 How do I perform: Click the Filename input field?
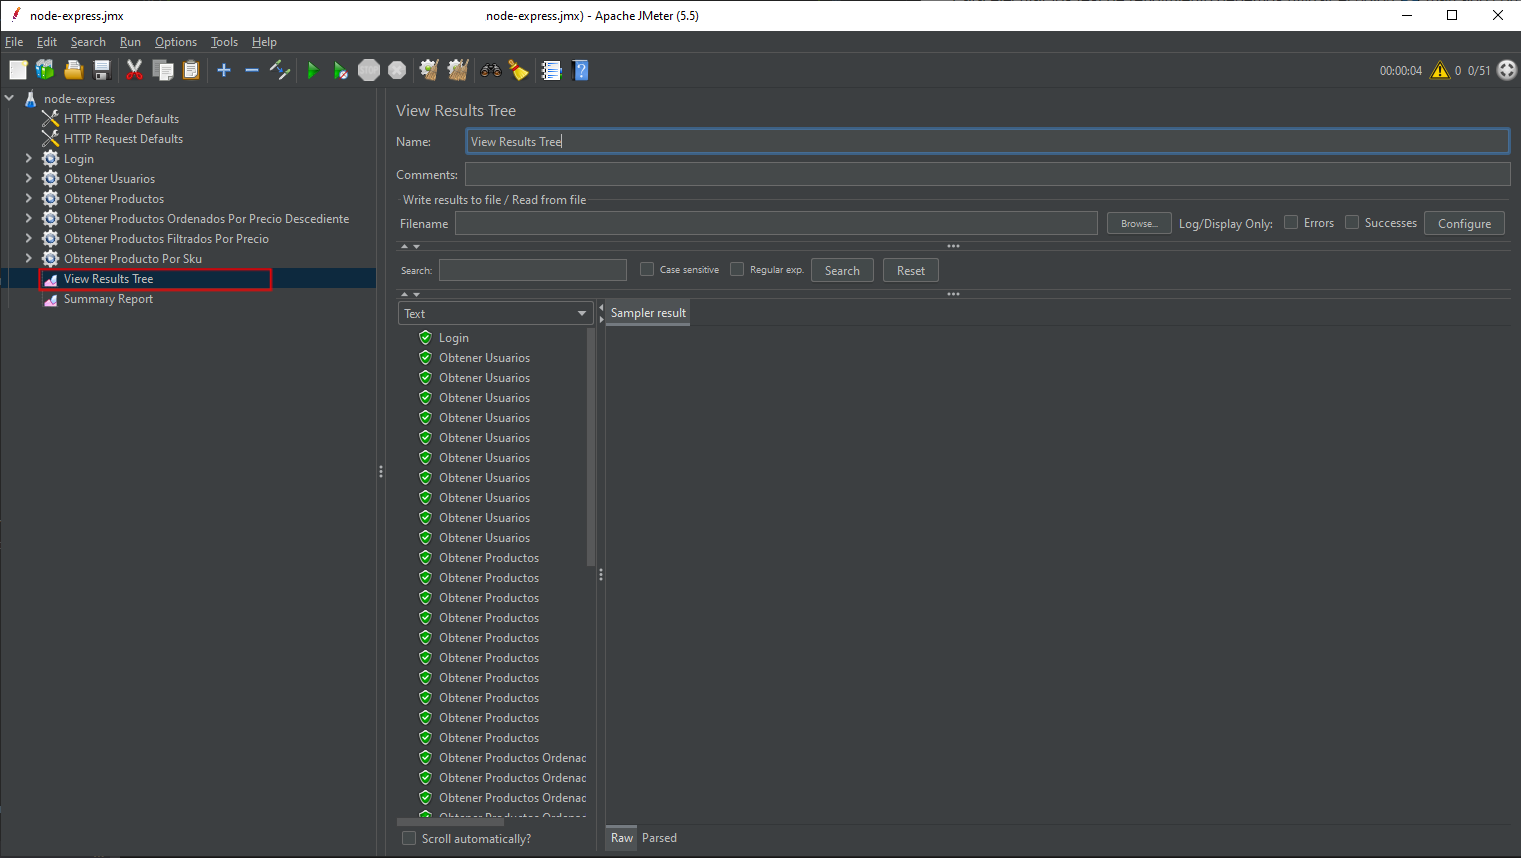(x=776, y=223)
